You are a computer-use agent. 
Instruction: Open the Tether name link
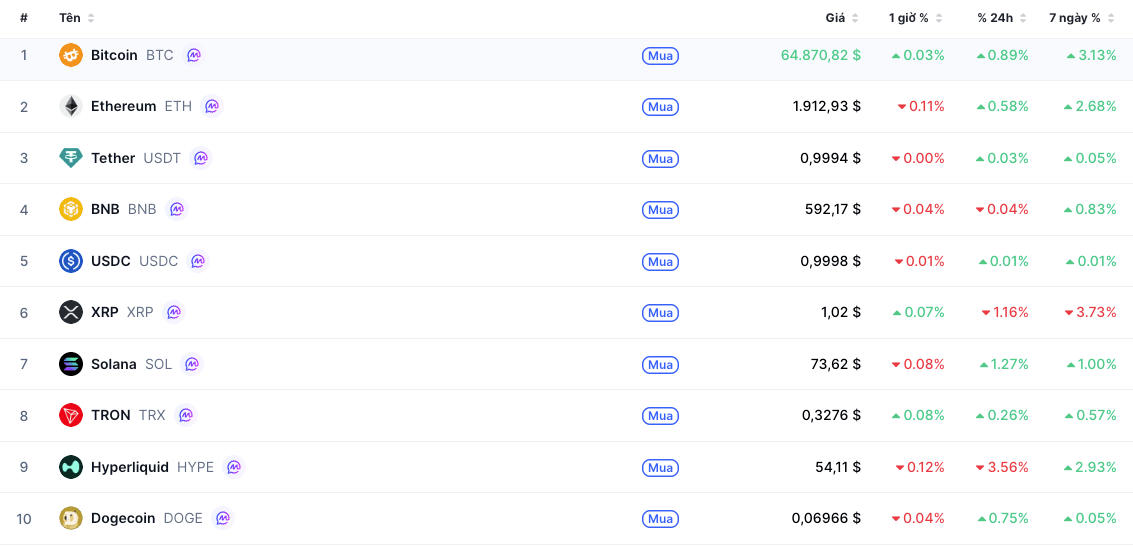coord(113,157)
